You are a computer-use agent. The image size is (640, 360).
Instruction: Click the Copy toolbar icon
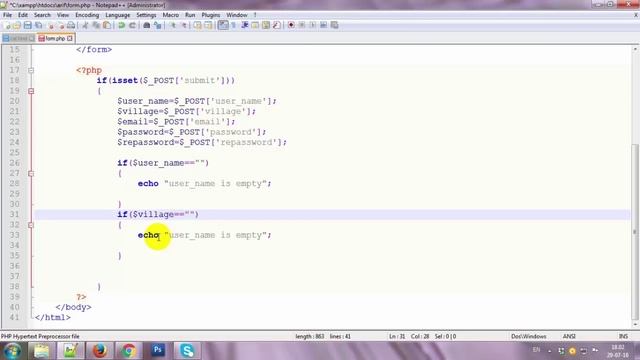(96, 25)
